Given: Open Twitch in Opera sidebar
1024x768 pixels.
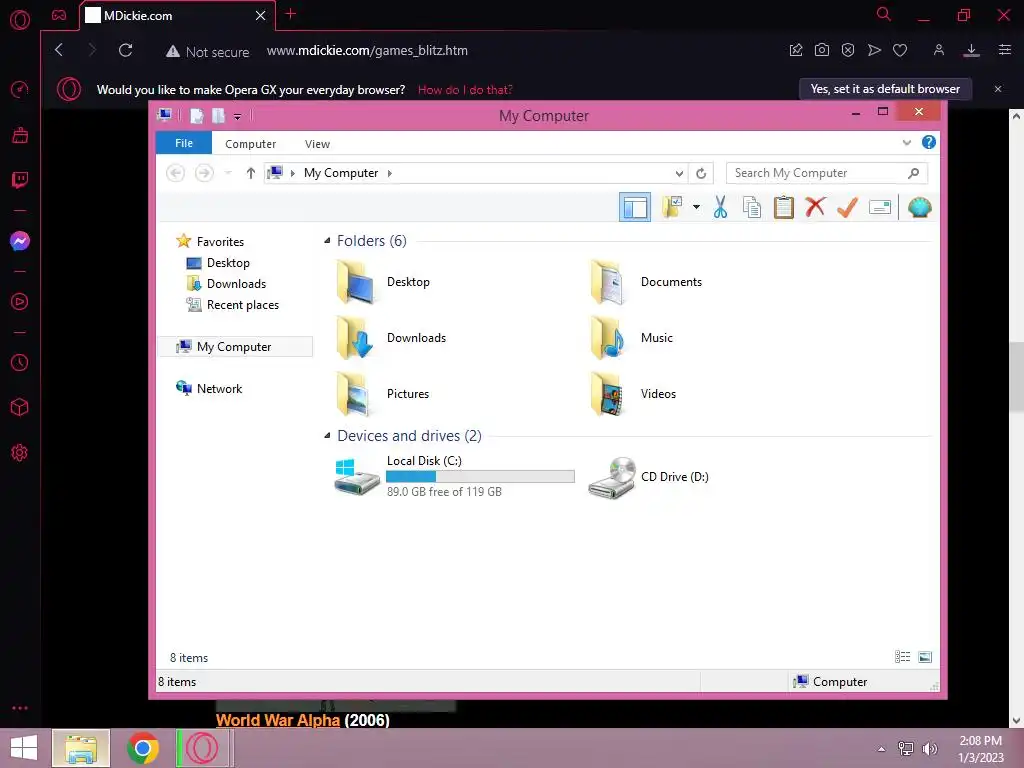Looking at the screenshot, I should (20, 180).
